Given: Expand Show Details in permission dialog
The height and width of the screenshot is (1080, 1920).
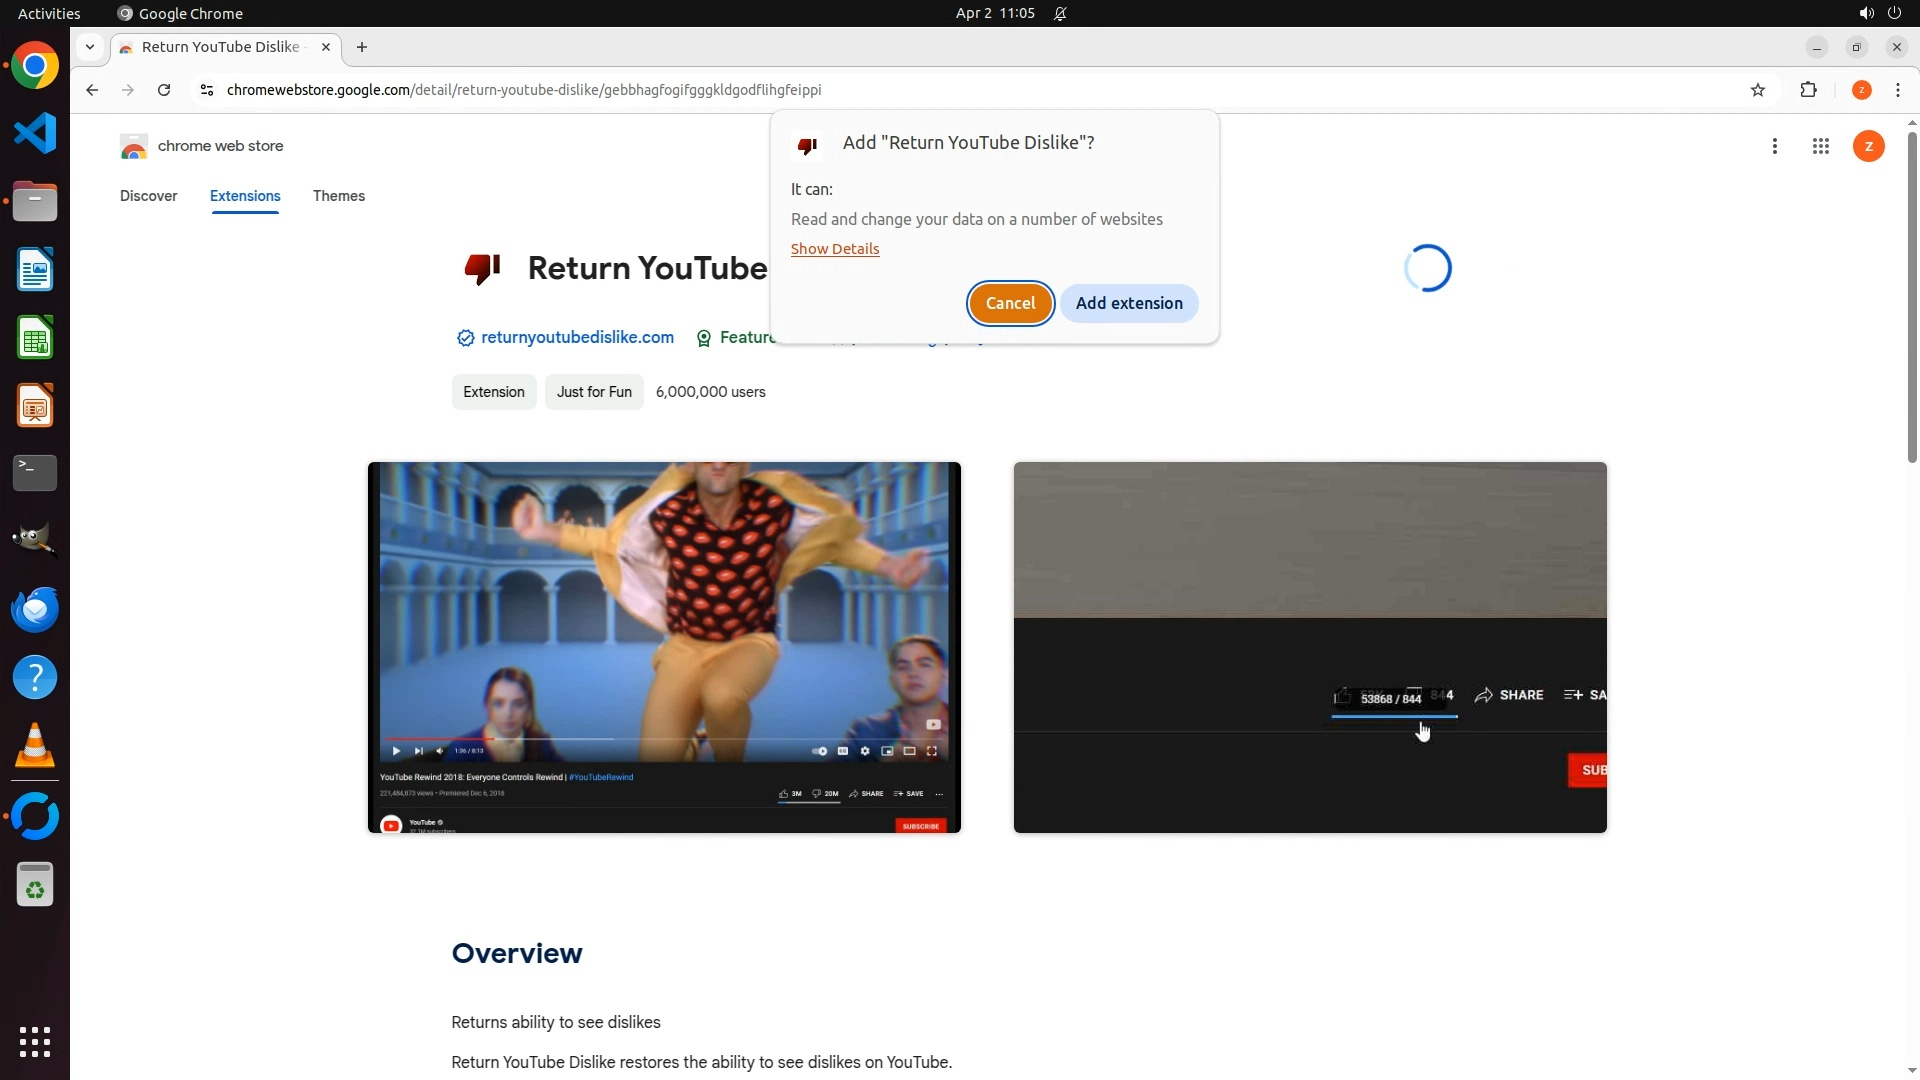Looking at the screenshot, I should [834, 249].
